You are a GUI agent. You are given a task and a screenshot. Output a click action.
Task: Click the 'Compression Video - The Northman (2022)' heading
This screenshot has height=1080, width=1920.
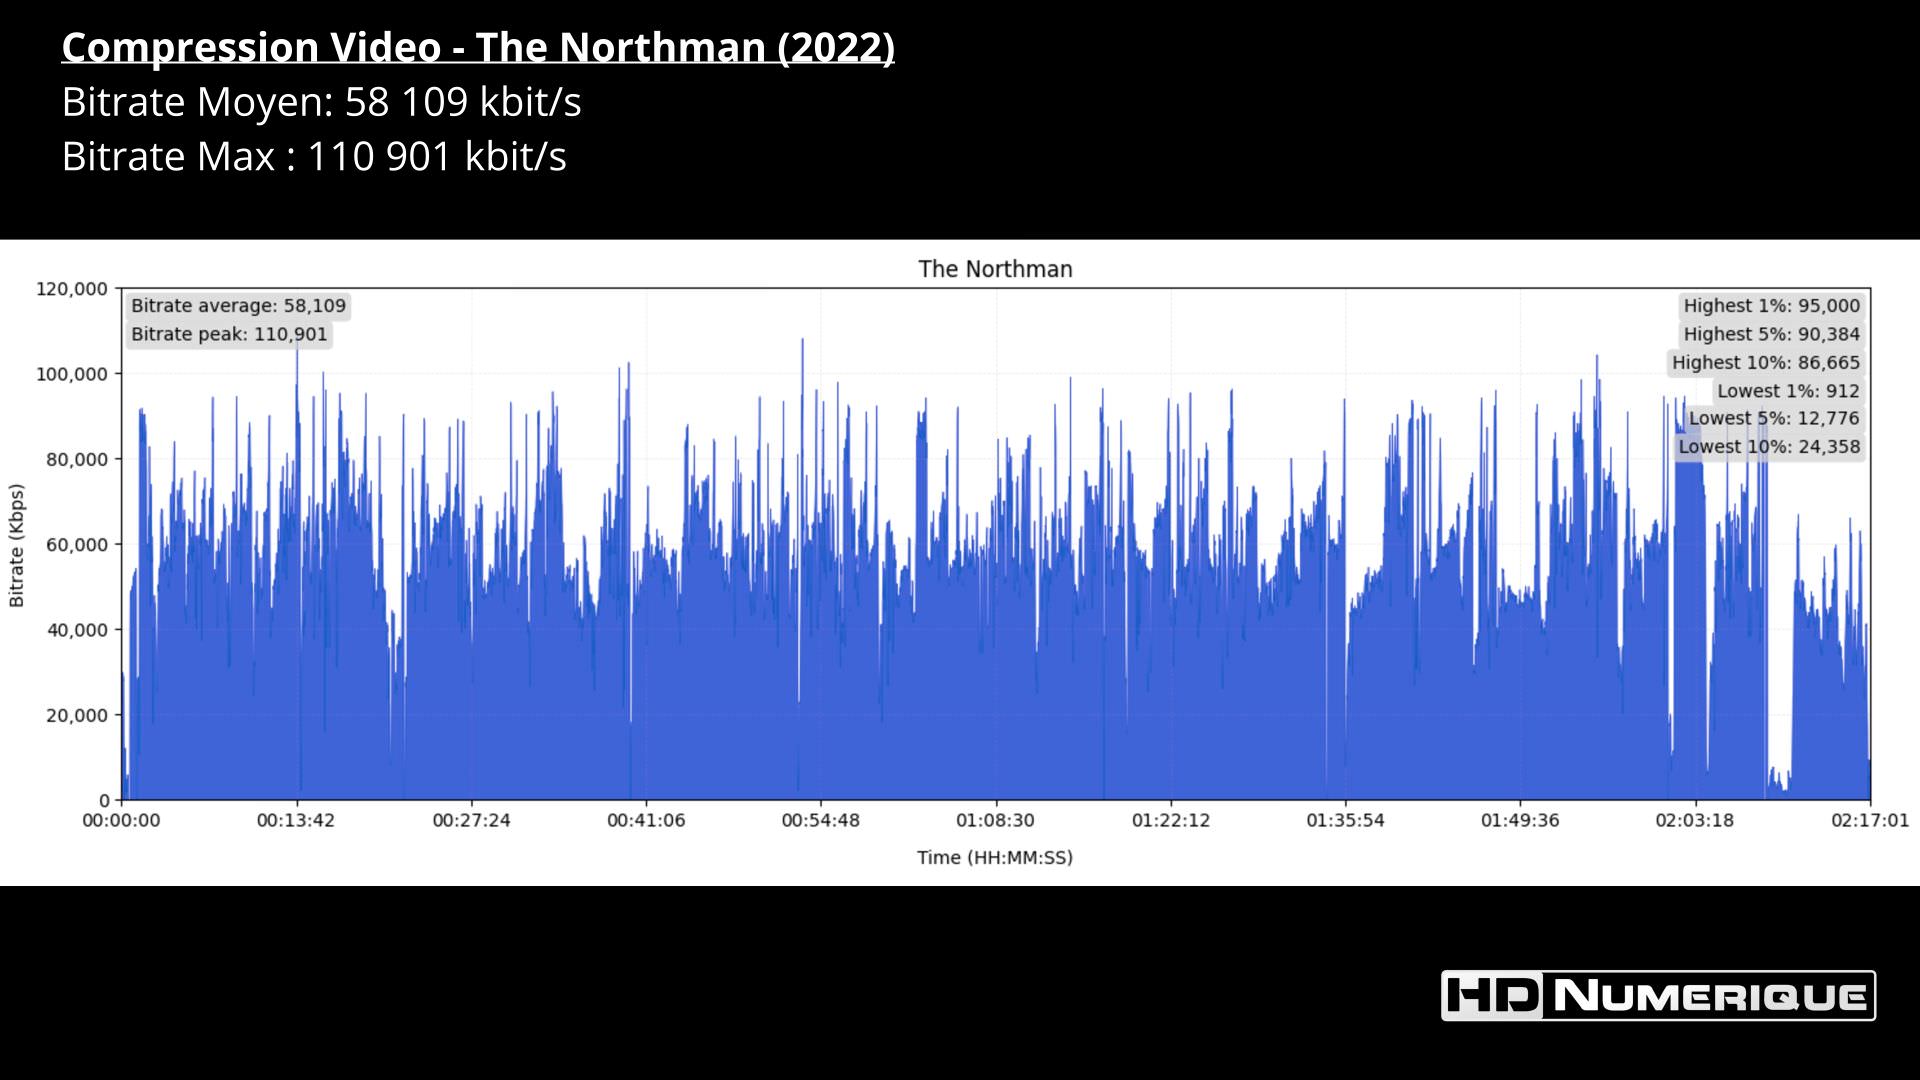click(478, 48)
